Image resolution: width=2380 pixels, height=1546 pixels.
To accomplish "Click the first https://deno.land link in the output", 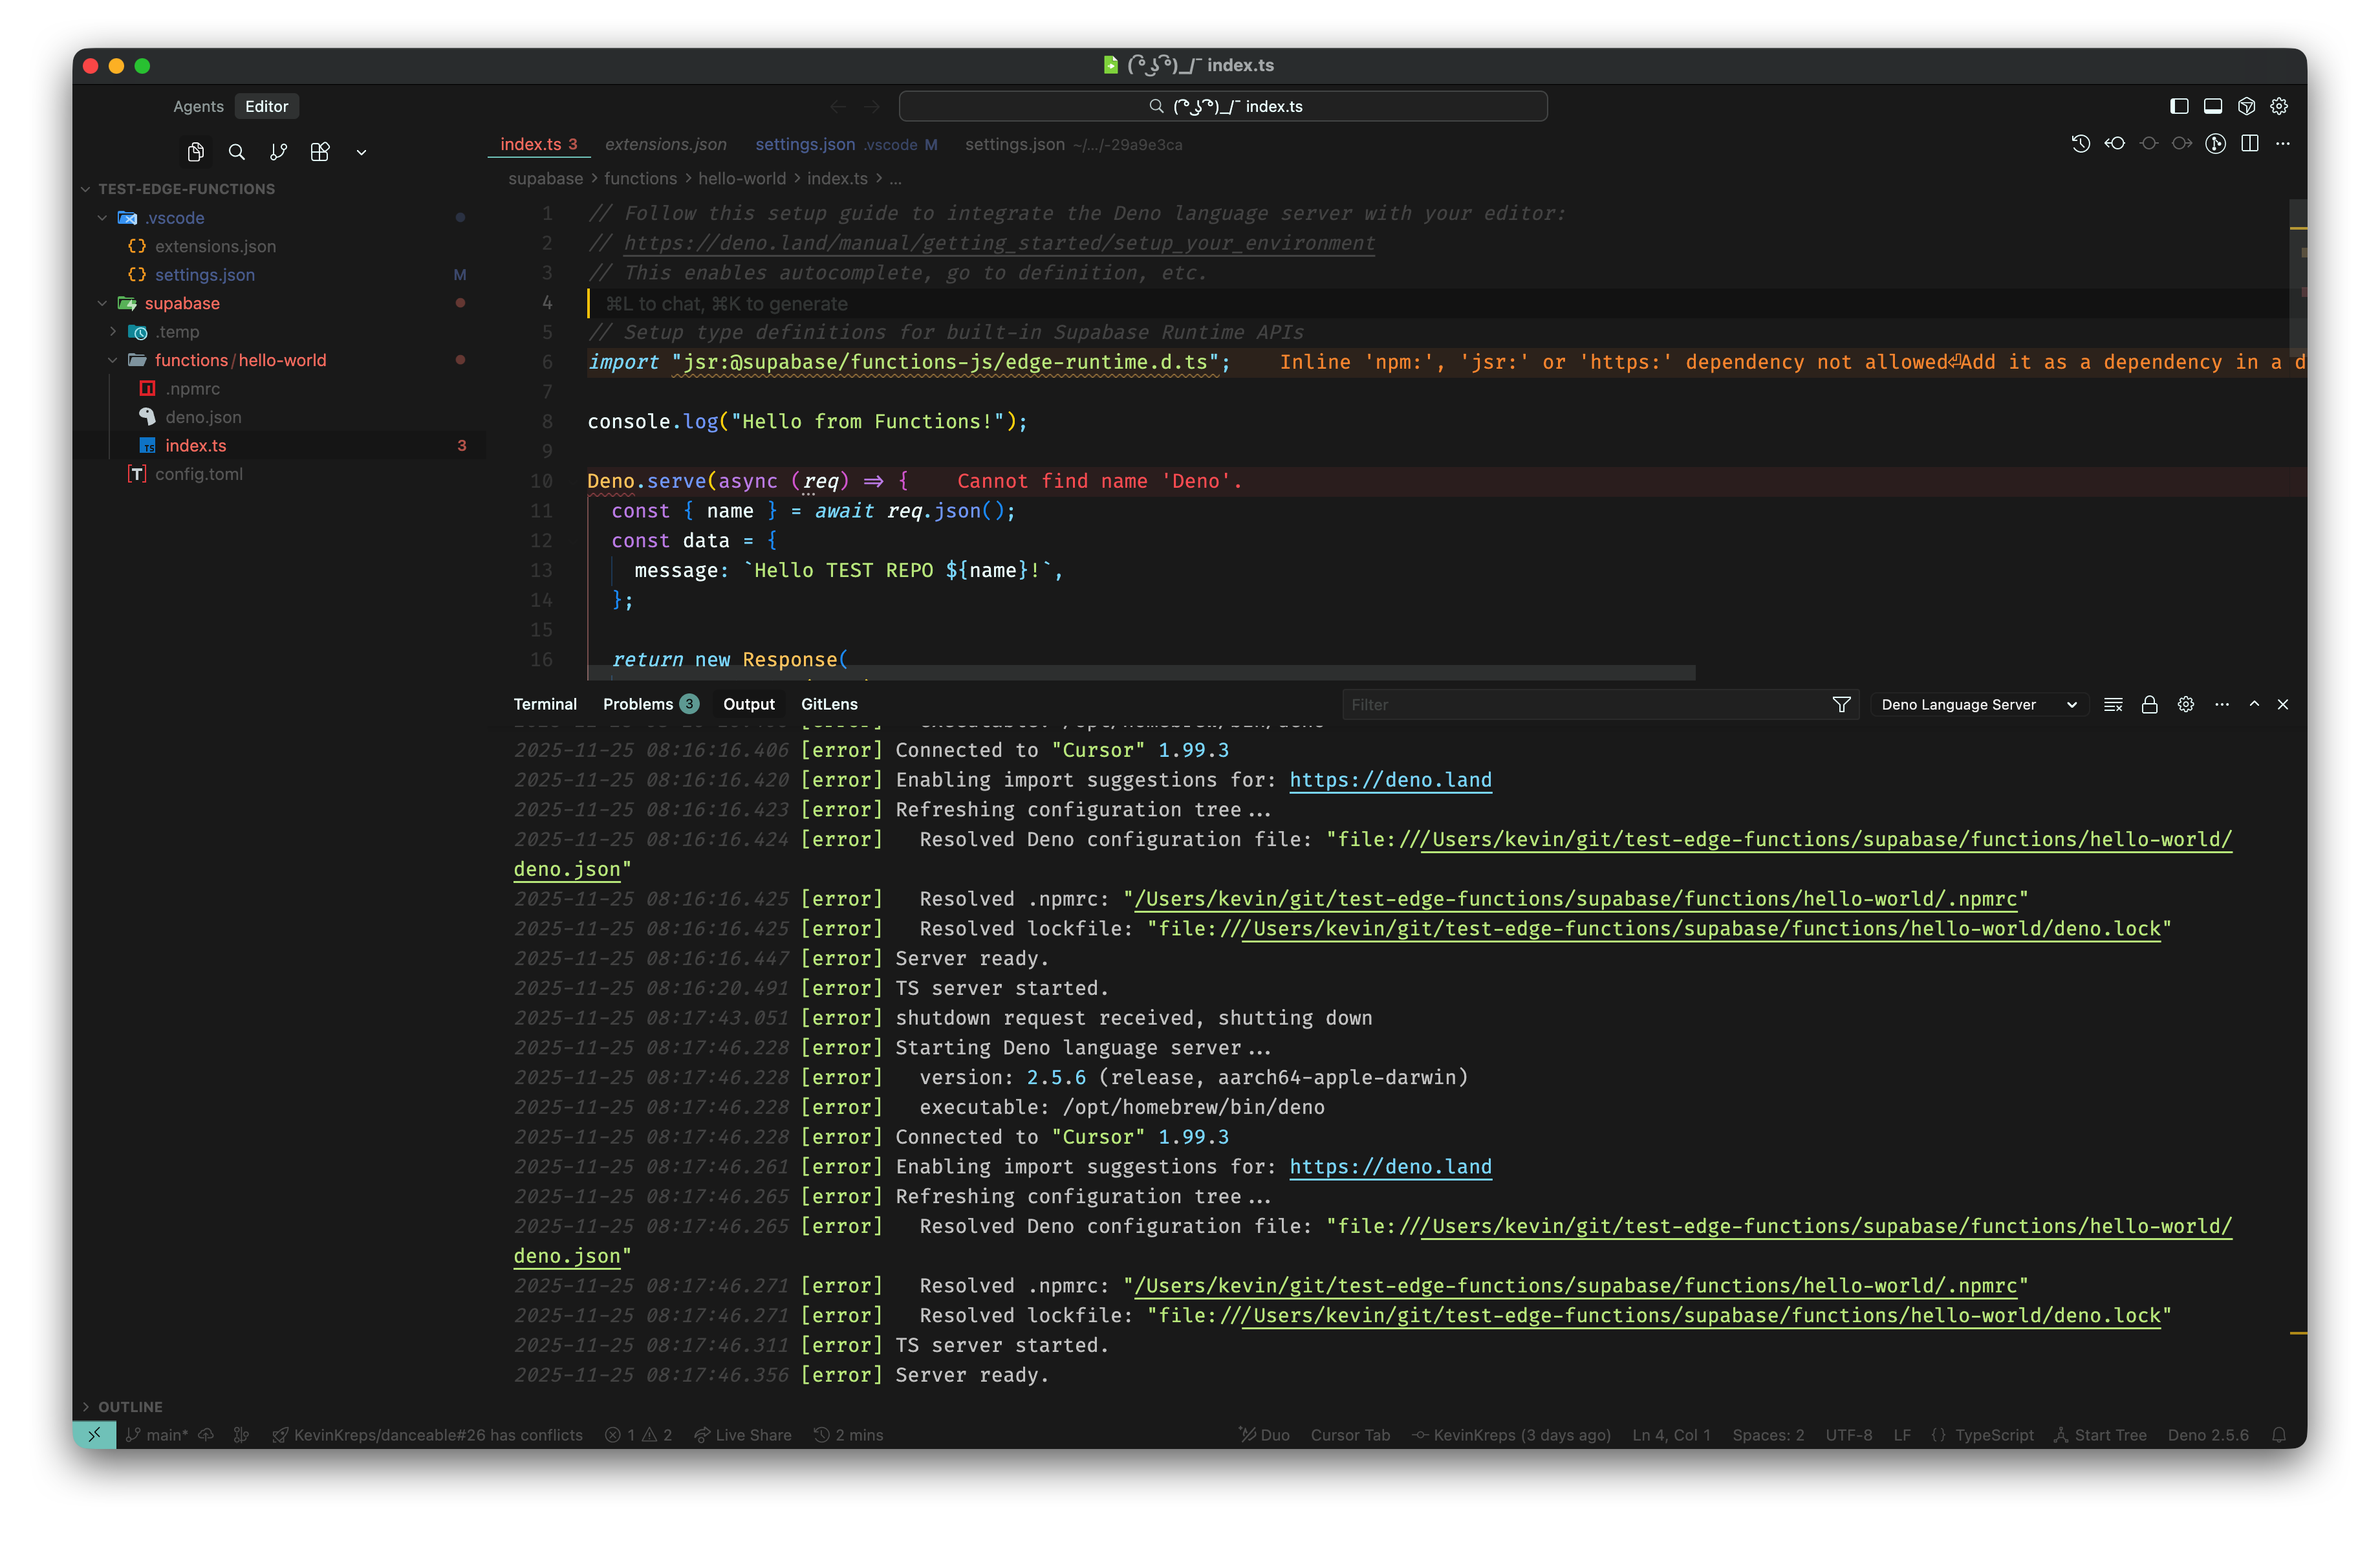I will [x=1390, y=780].
